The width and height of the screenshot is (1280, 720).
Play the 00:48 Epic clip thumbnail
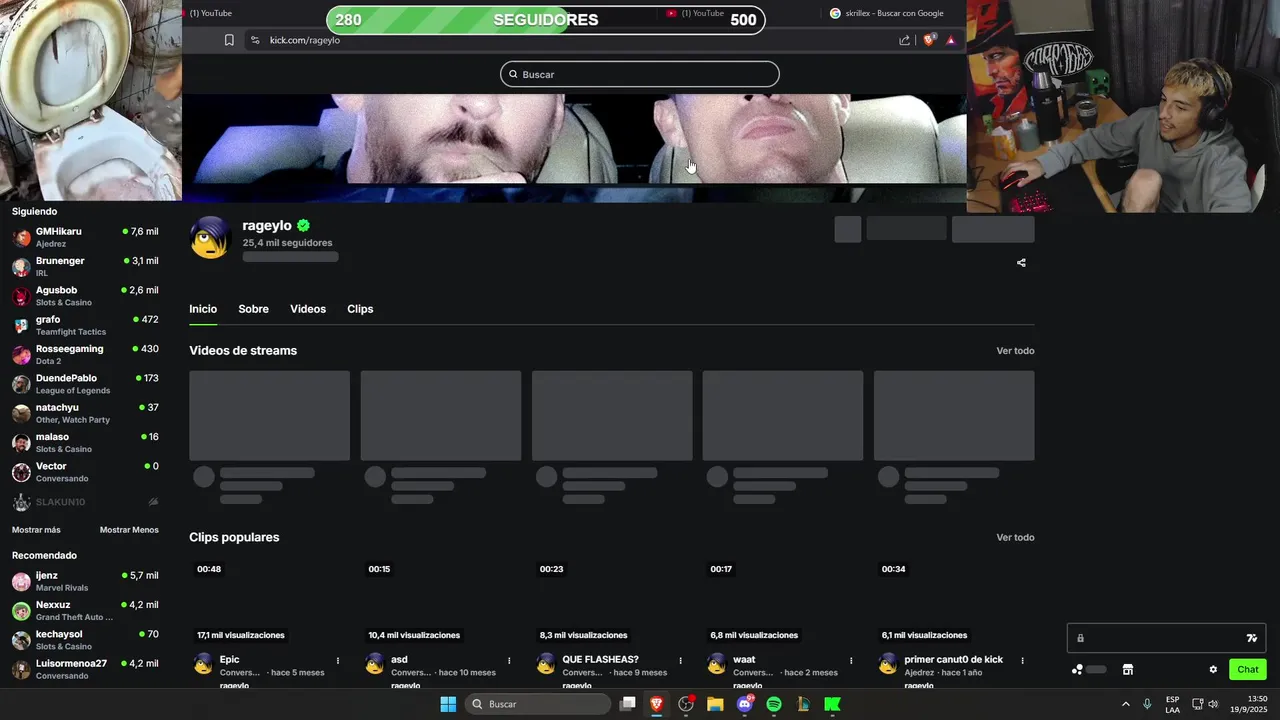(270, 602)
